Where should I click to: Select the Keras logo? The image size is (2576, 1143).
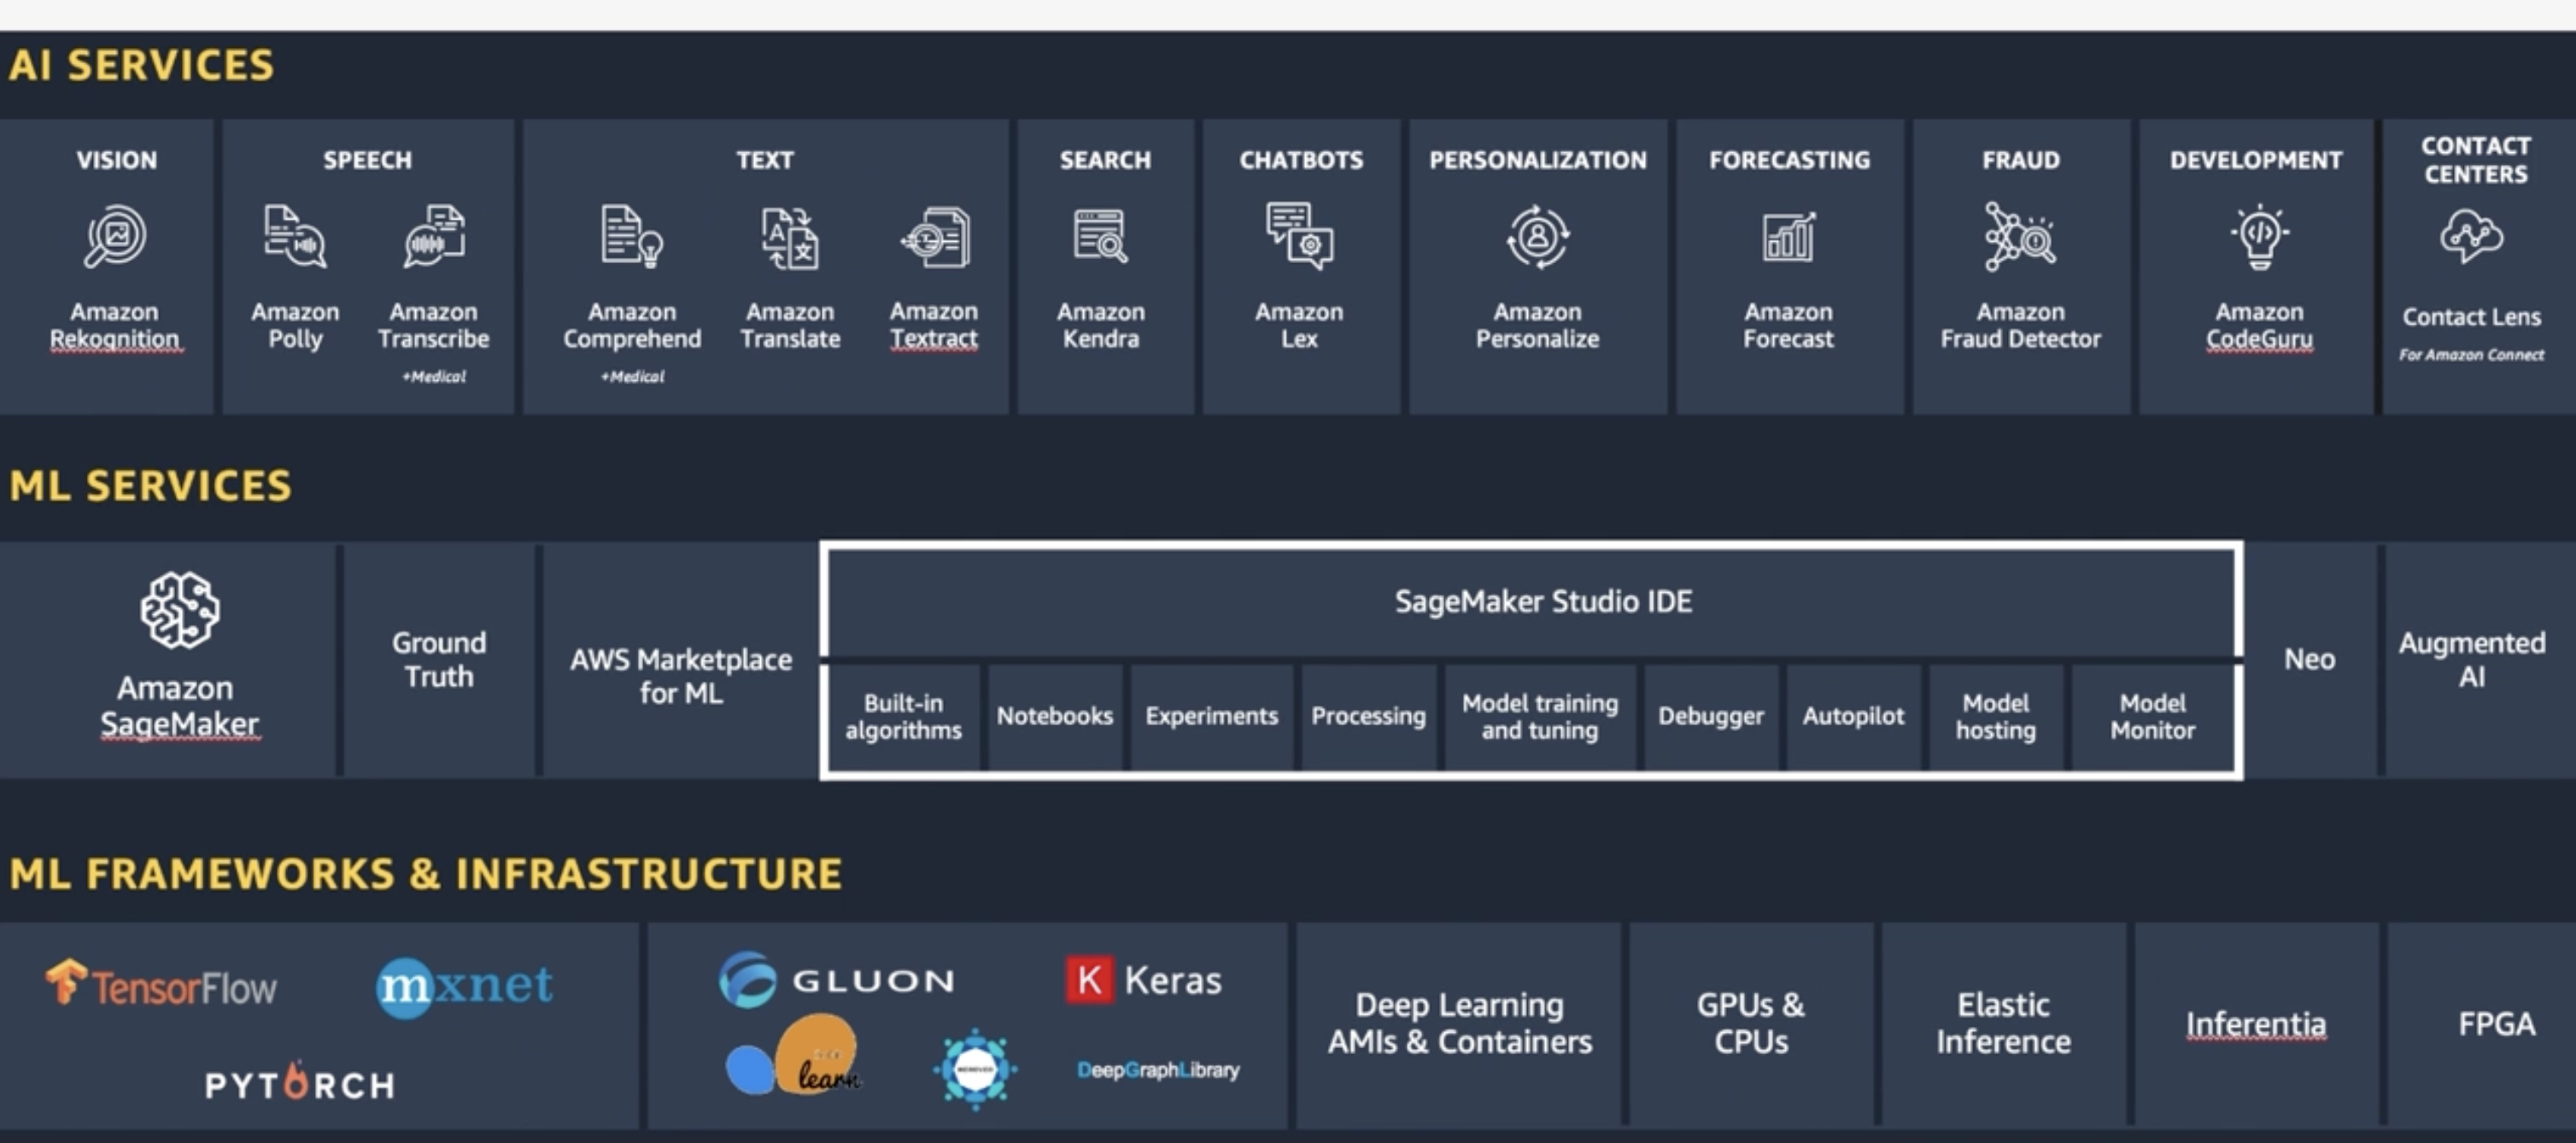click(x=1143, y=980)
